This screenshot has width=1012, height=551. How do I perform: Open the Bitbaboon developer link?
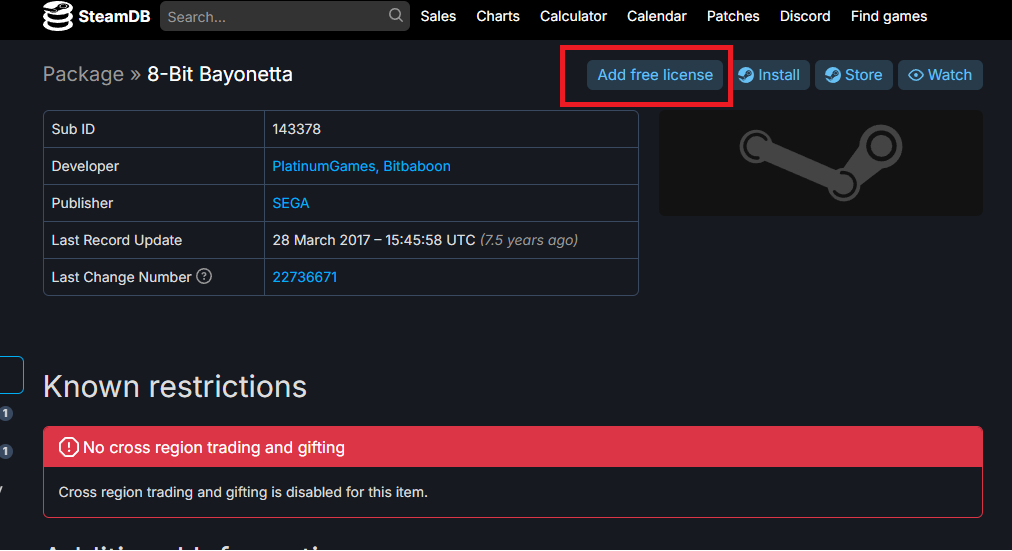417,166
